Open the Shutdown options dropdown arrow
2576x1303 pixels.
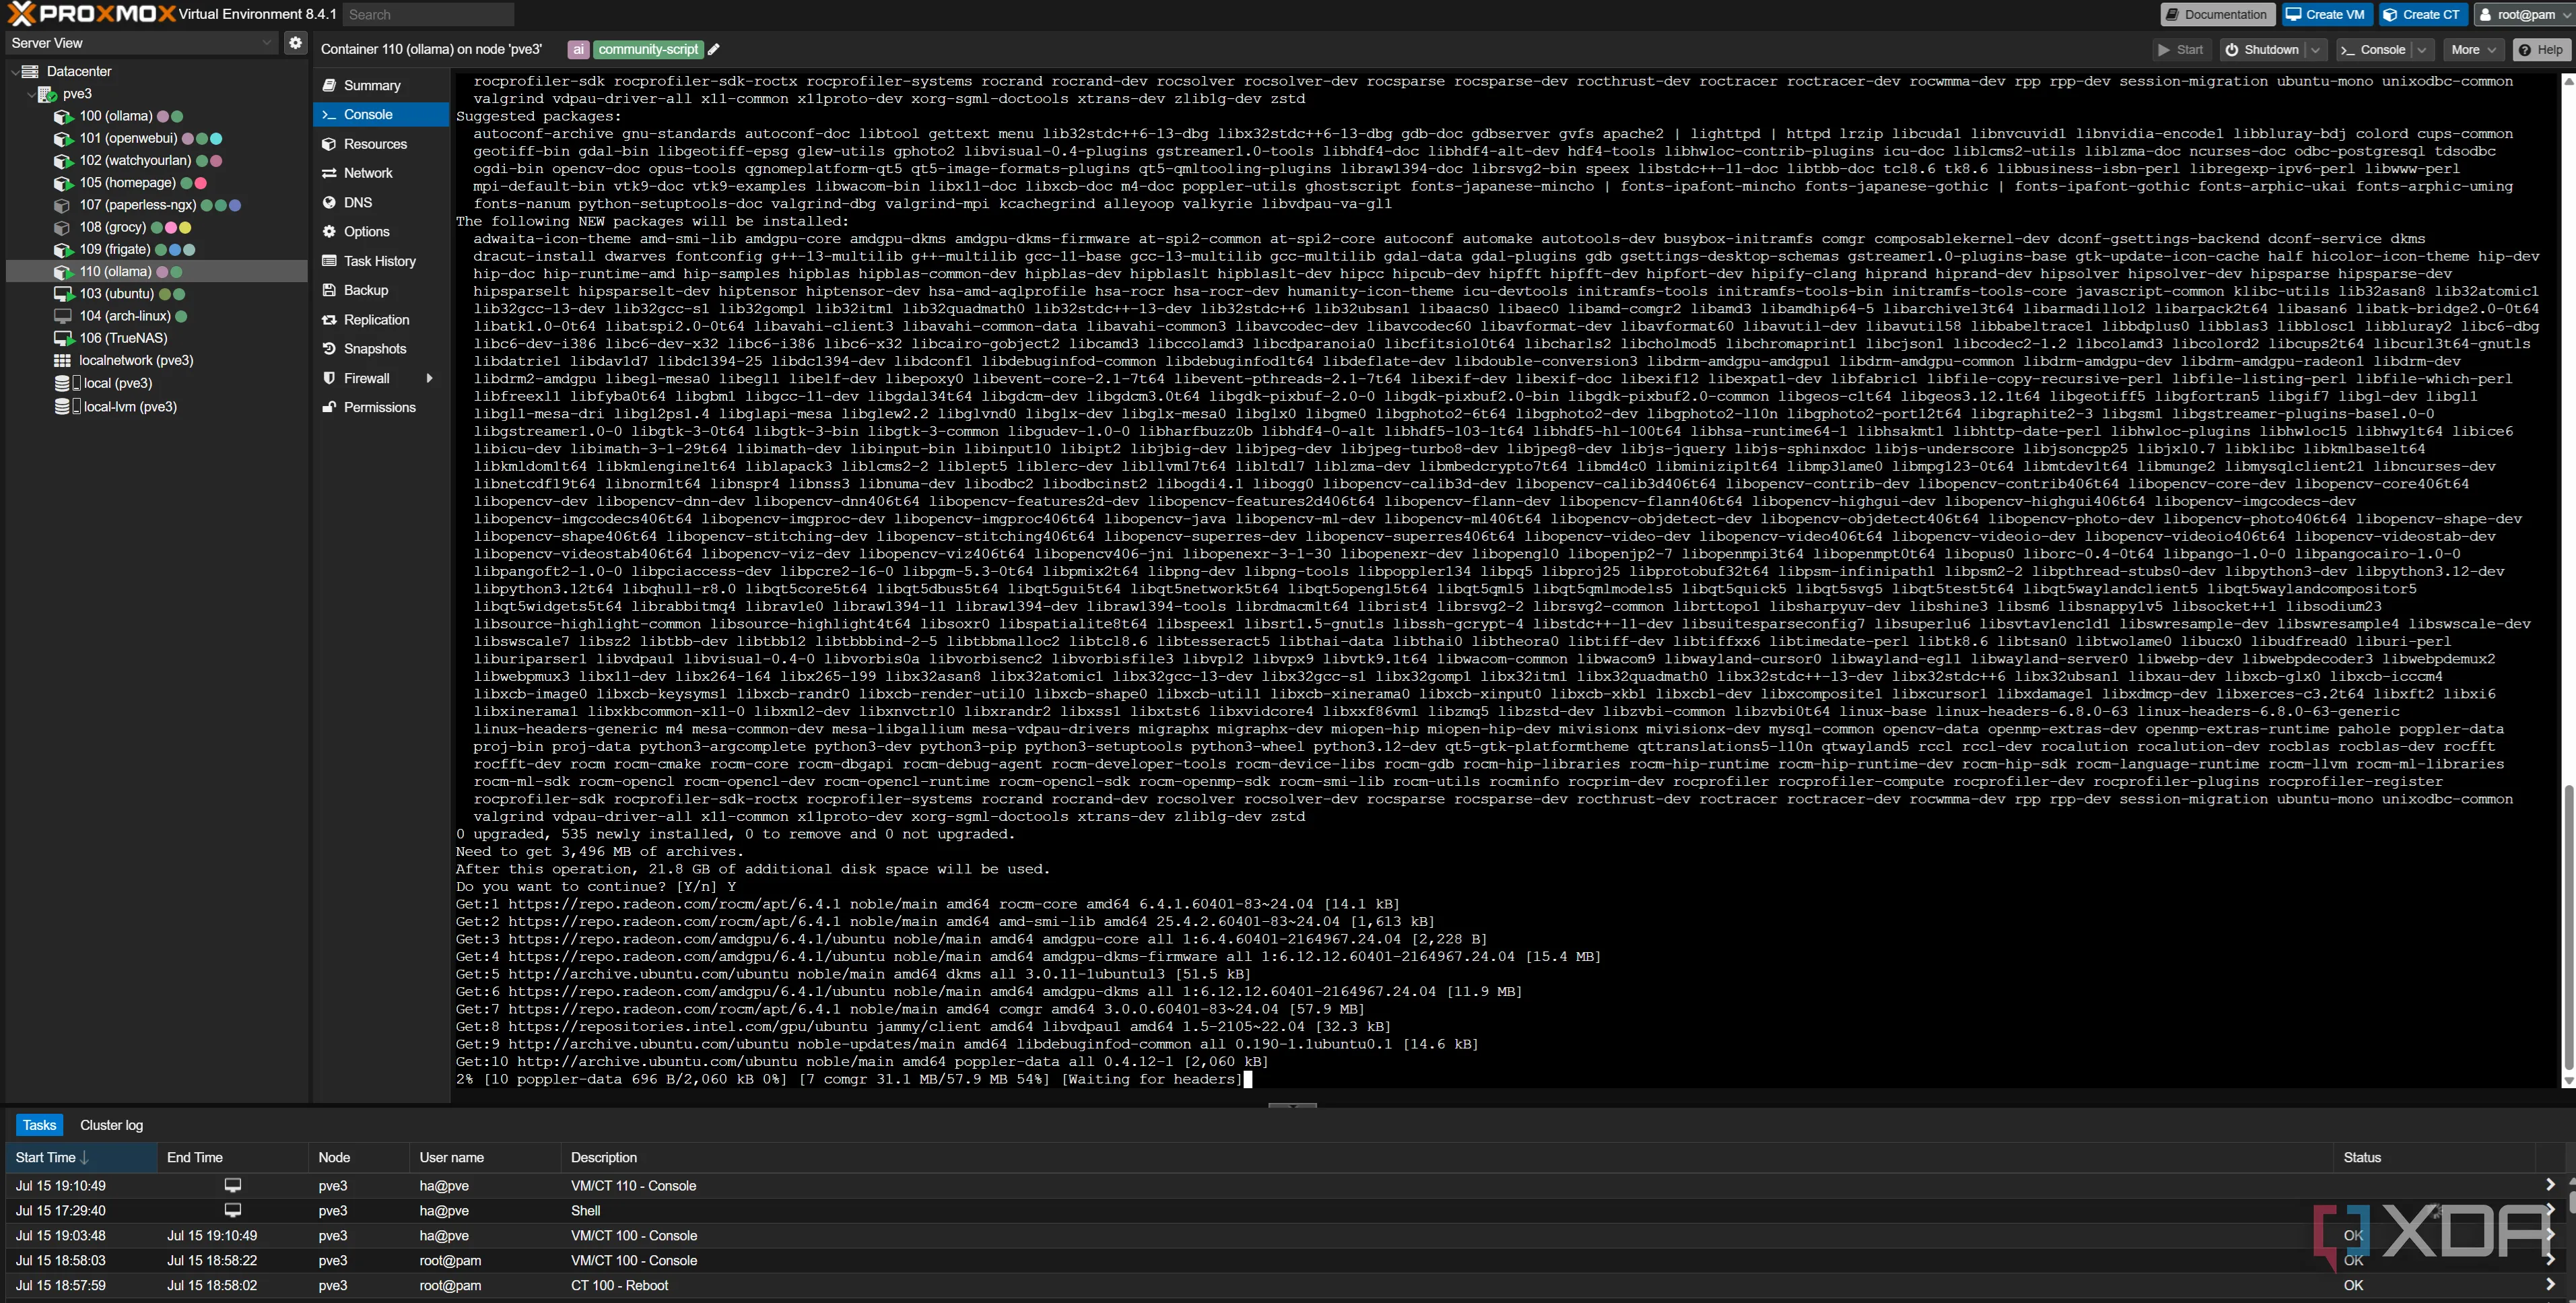click(2315, 50)
